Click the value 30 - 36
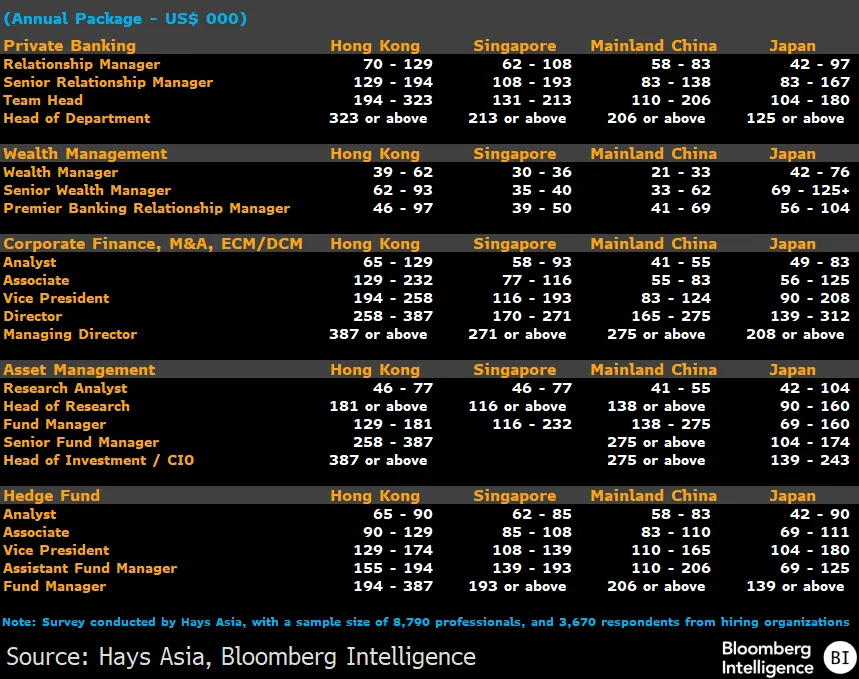 (542, 172)
